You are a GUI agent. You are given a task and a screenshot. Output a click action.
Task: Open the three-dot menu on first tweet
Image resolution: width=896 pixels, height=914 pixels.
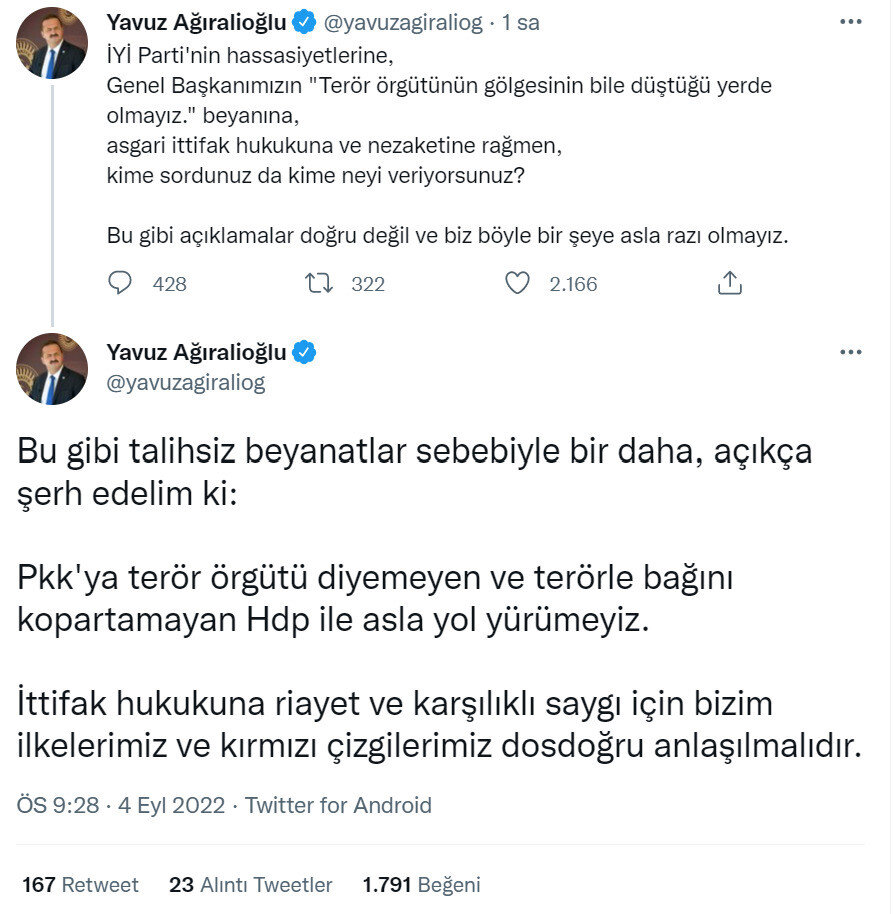pos(850,22)
